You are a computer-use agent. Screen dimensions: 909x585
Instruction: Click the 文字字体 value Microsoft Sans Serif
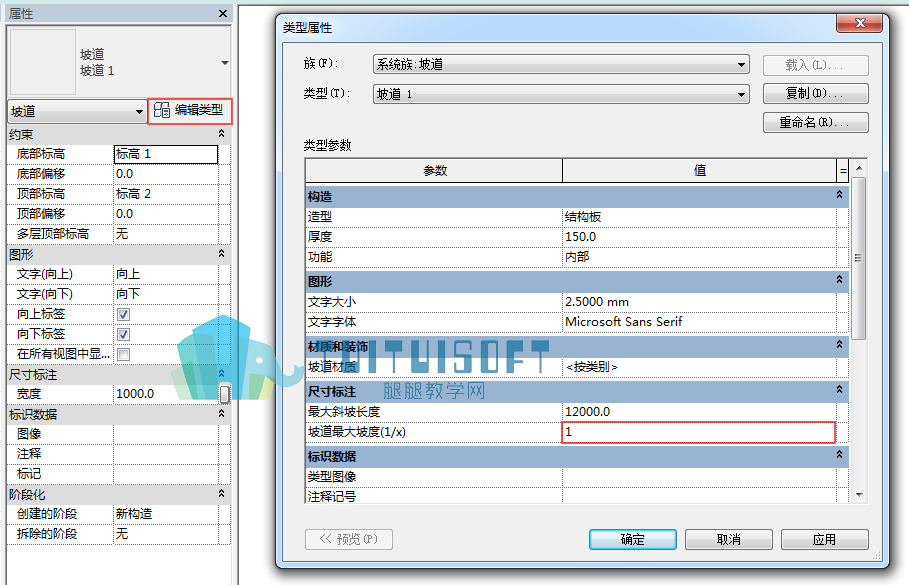click(699, 322)
